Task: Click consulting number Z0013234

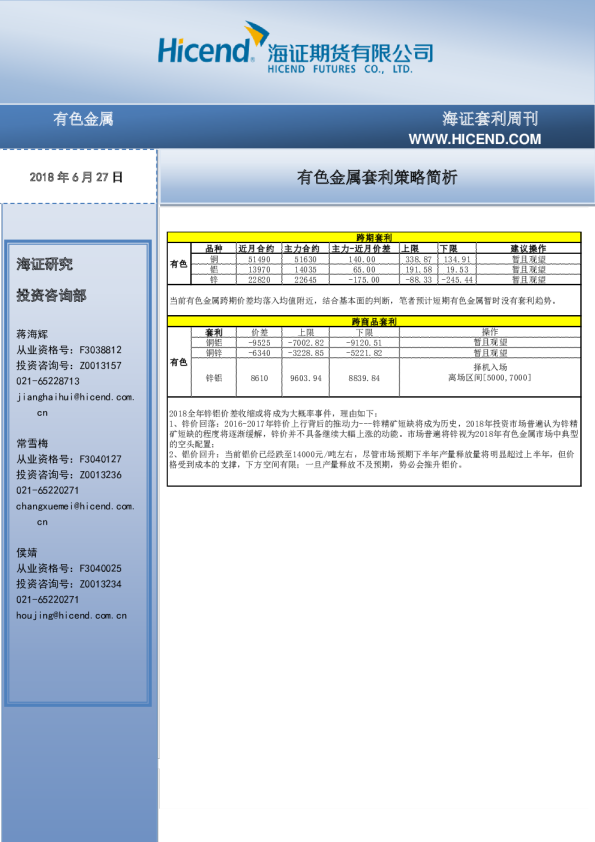Action: (100, 583)
